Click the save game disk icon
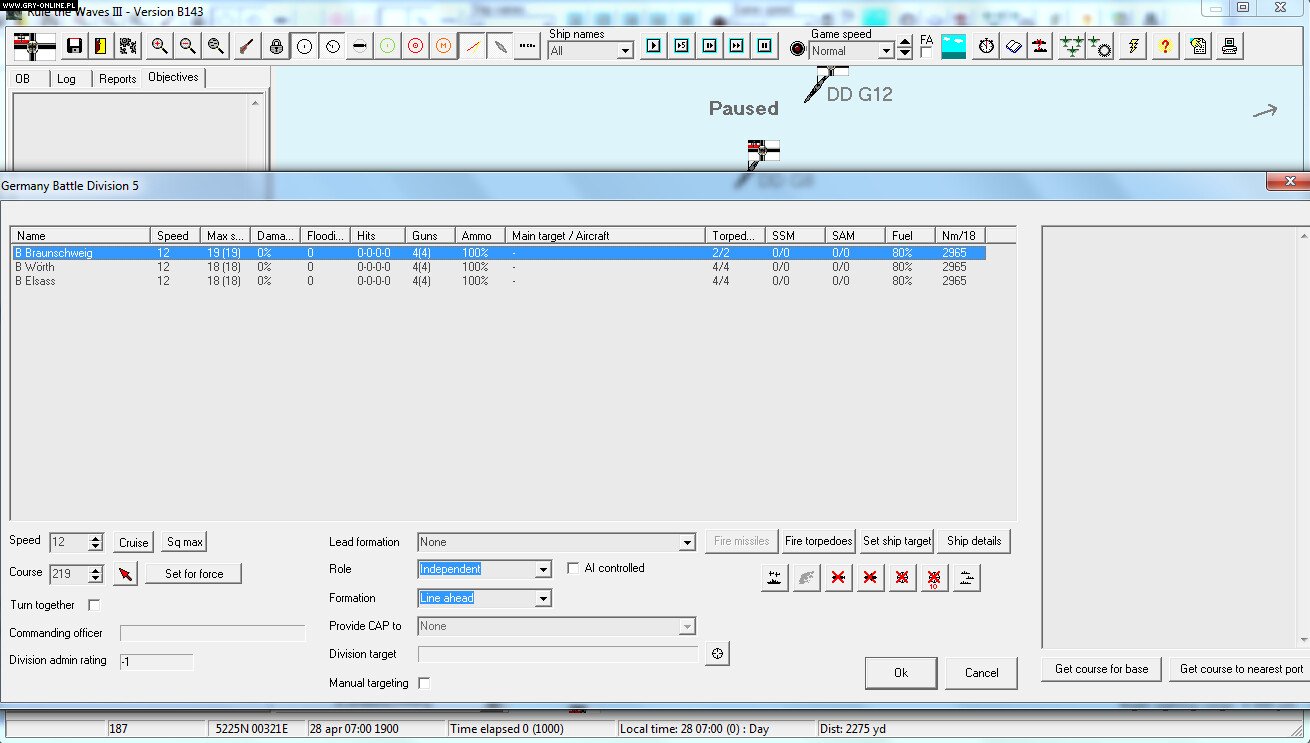The height and width of the screenshot is (743, 1310). click(x=73, y=45)
